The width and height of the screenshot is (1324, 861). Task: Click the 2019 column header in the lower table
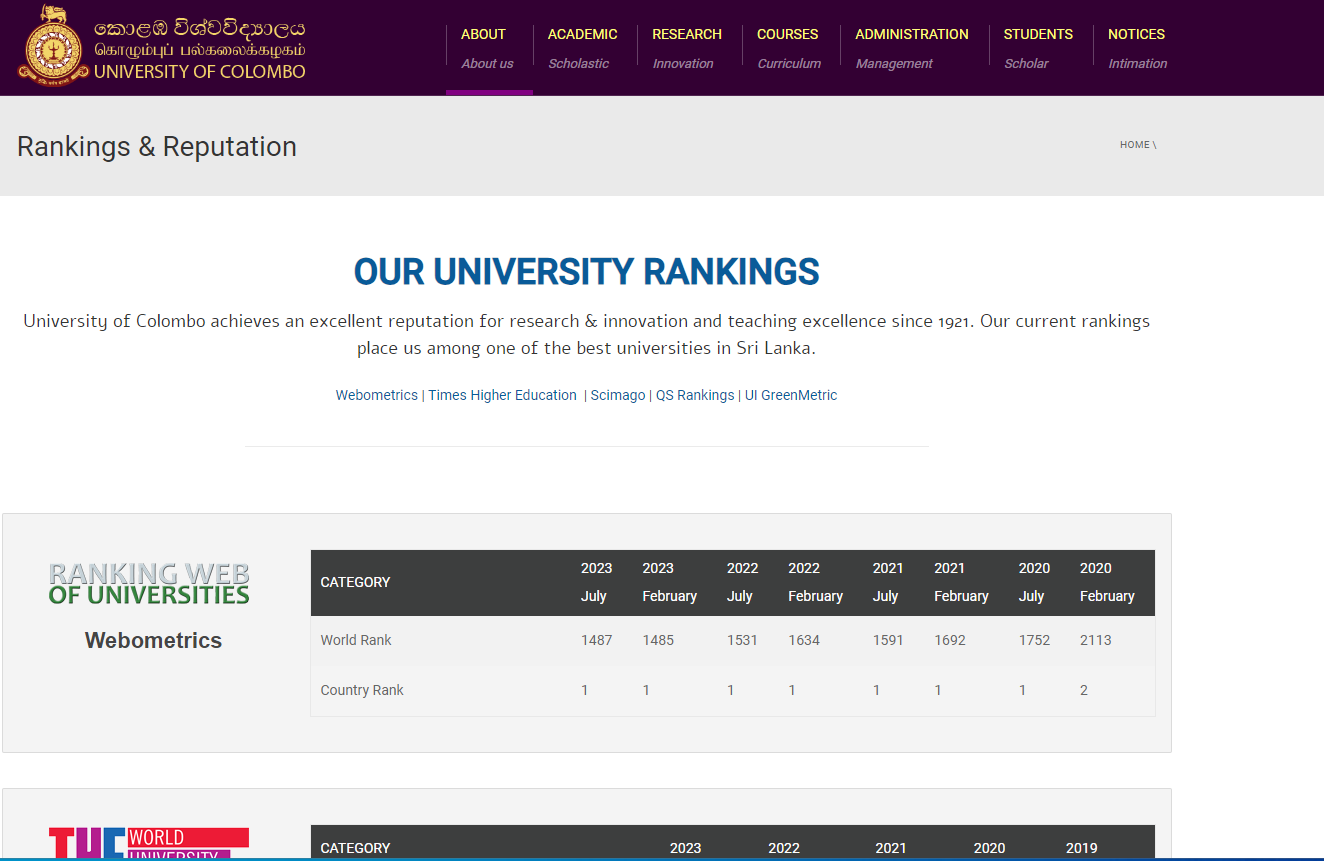tap(1082, 848)
